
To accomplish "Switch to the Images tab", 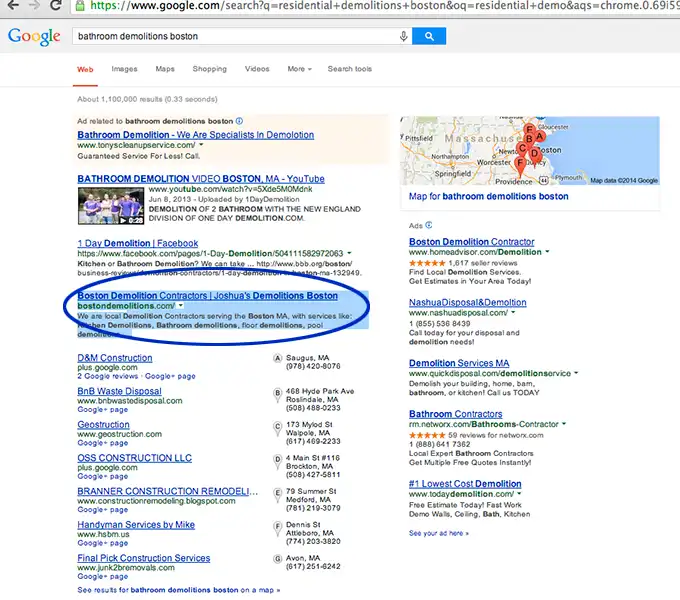I will [124, 69].
